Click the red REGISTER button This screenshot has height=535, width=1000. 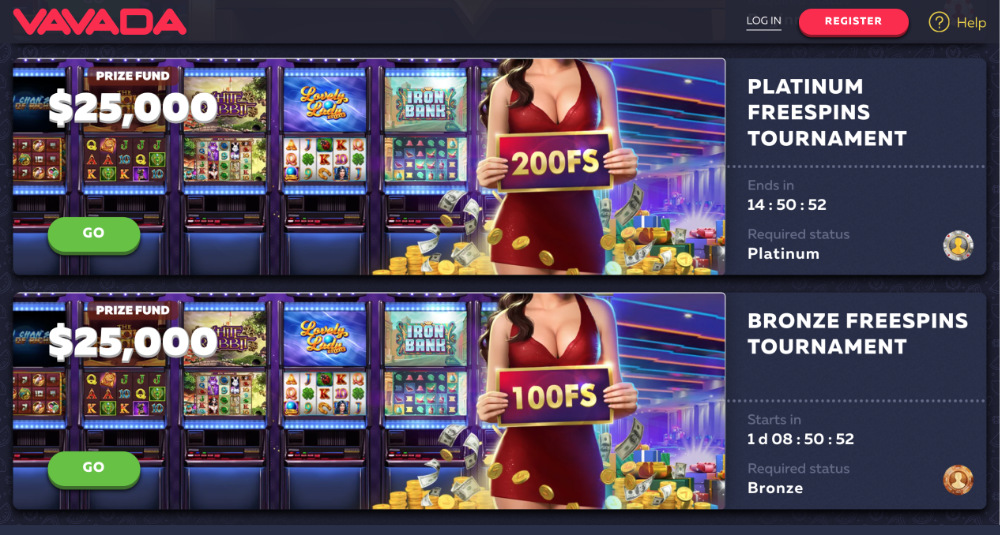(853, 22)
